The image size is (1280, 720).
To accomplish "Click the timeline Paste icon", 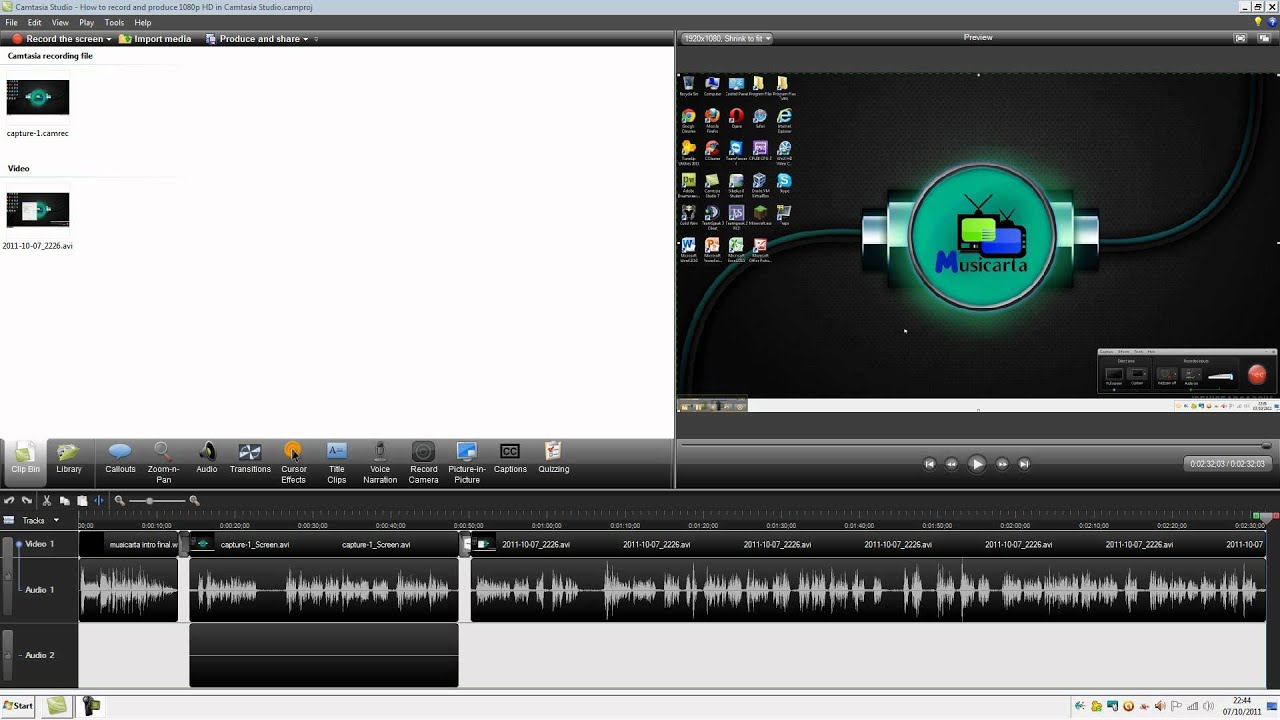I will [82, 500].
